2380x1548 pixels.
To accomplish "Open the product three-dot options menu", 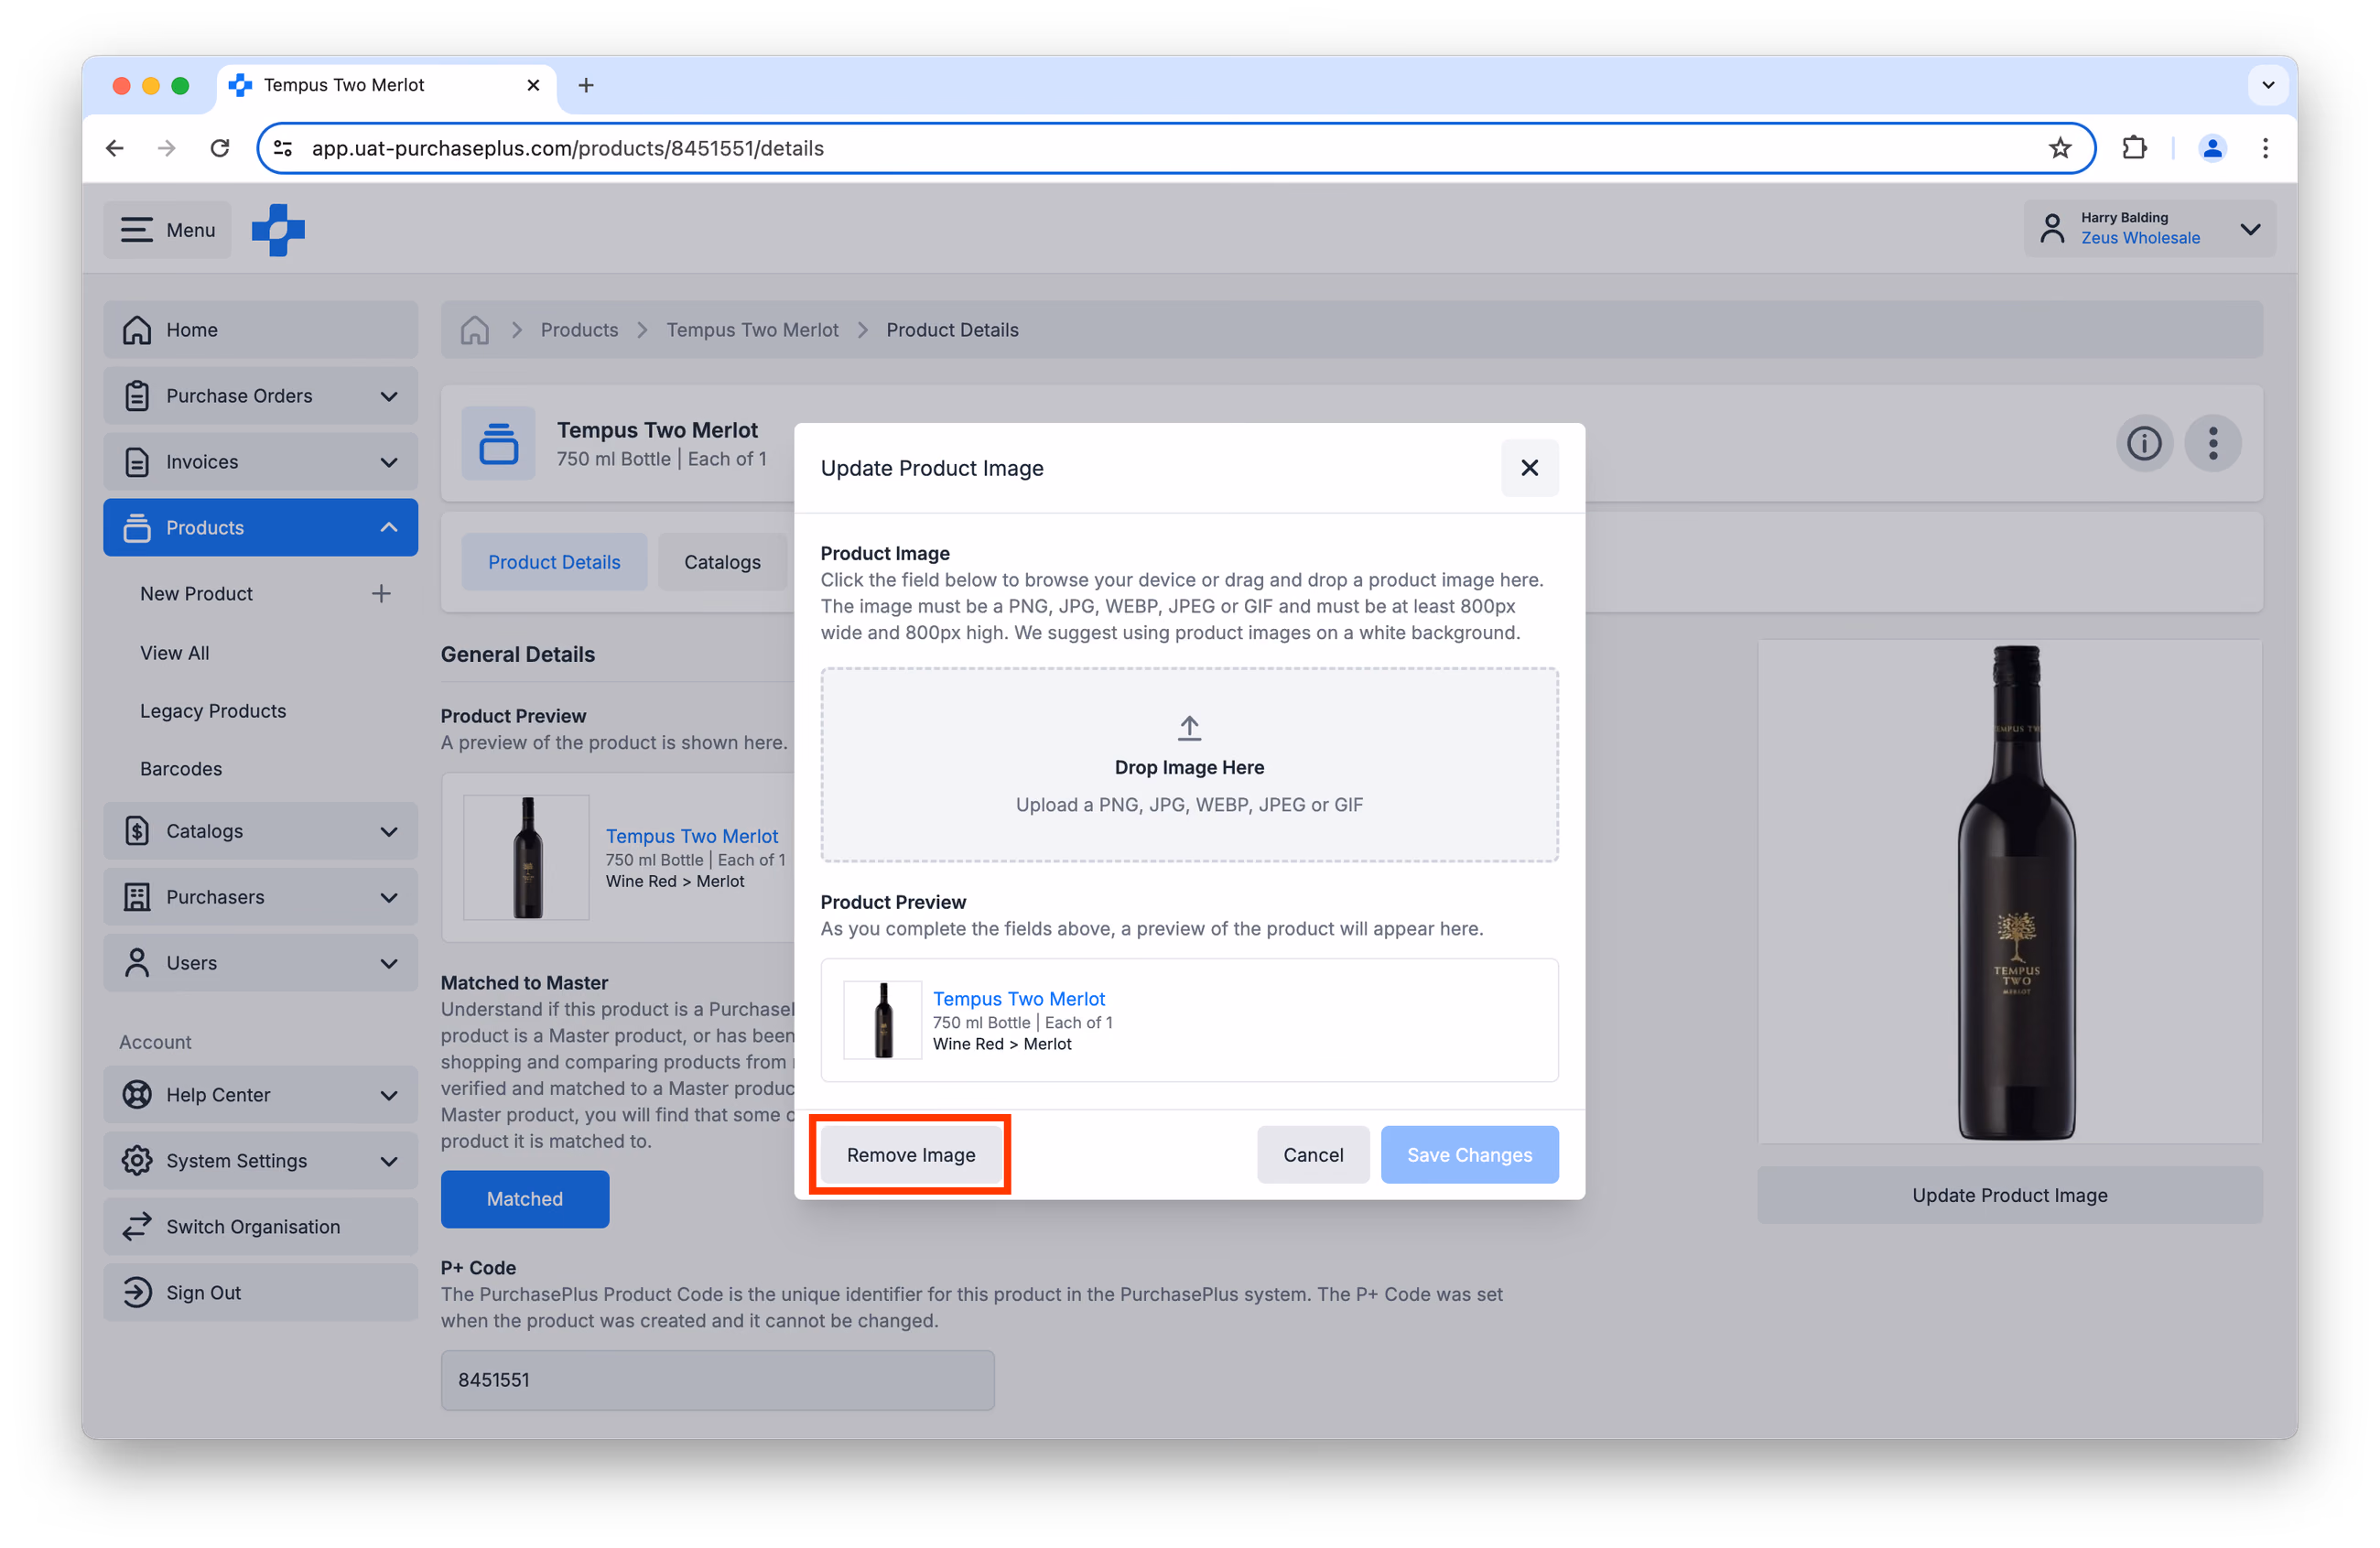I will tap(2212, 443).
